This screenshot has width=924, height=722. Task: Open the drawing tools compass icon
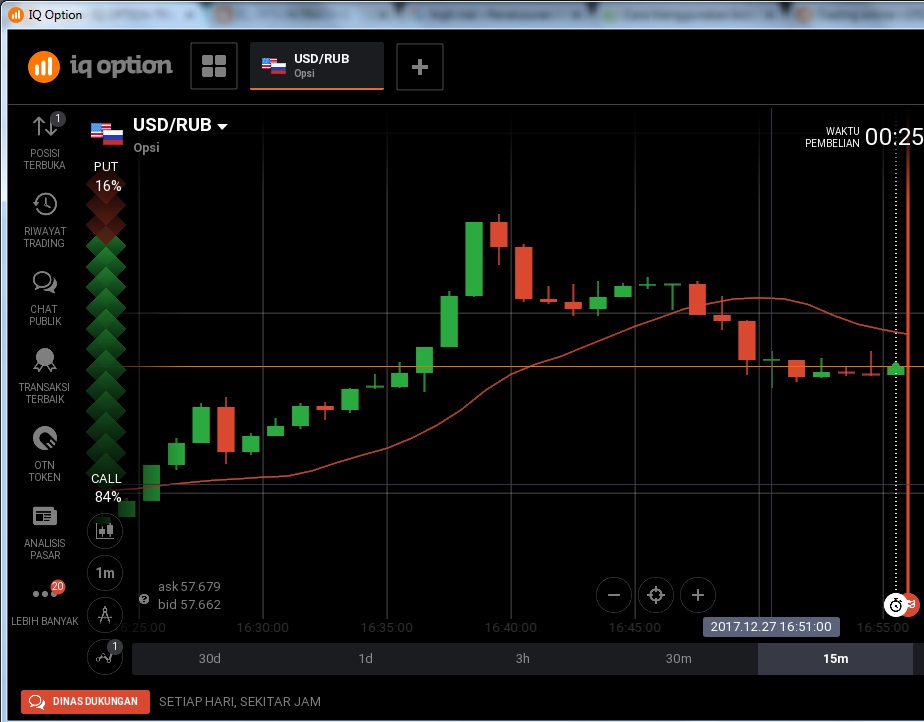(x=105, y=615)
